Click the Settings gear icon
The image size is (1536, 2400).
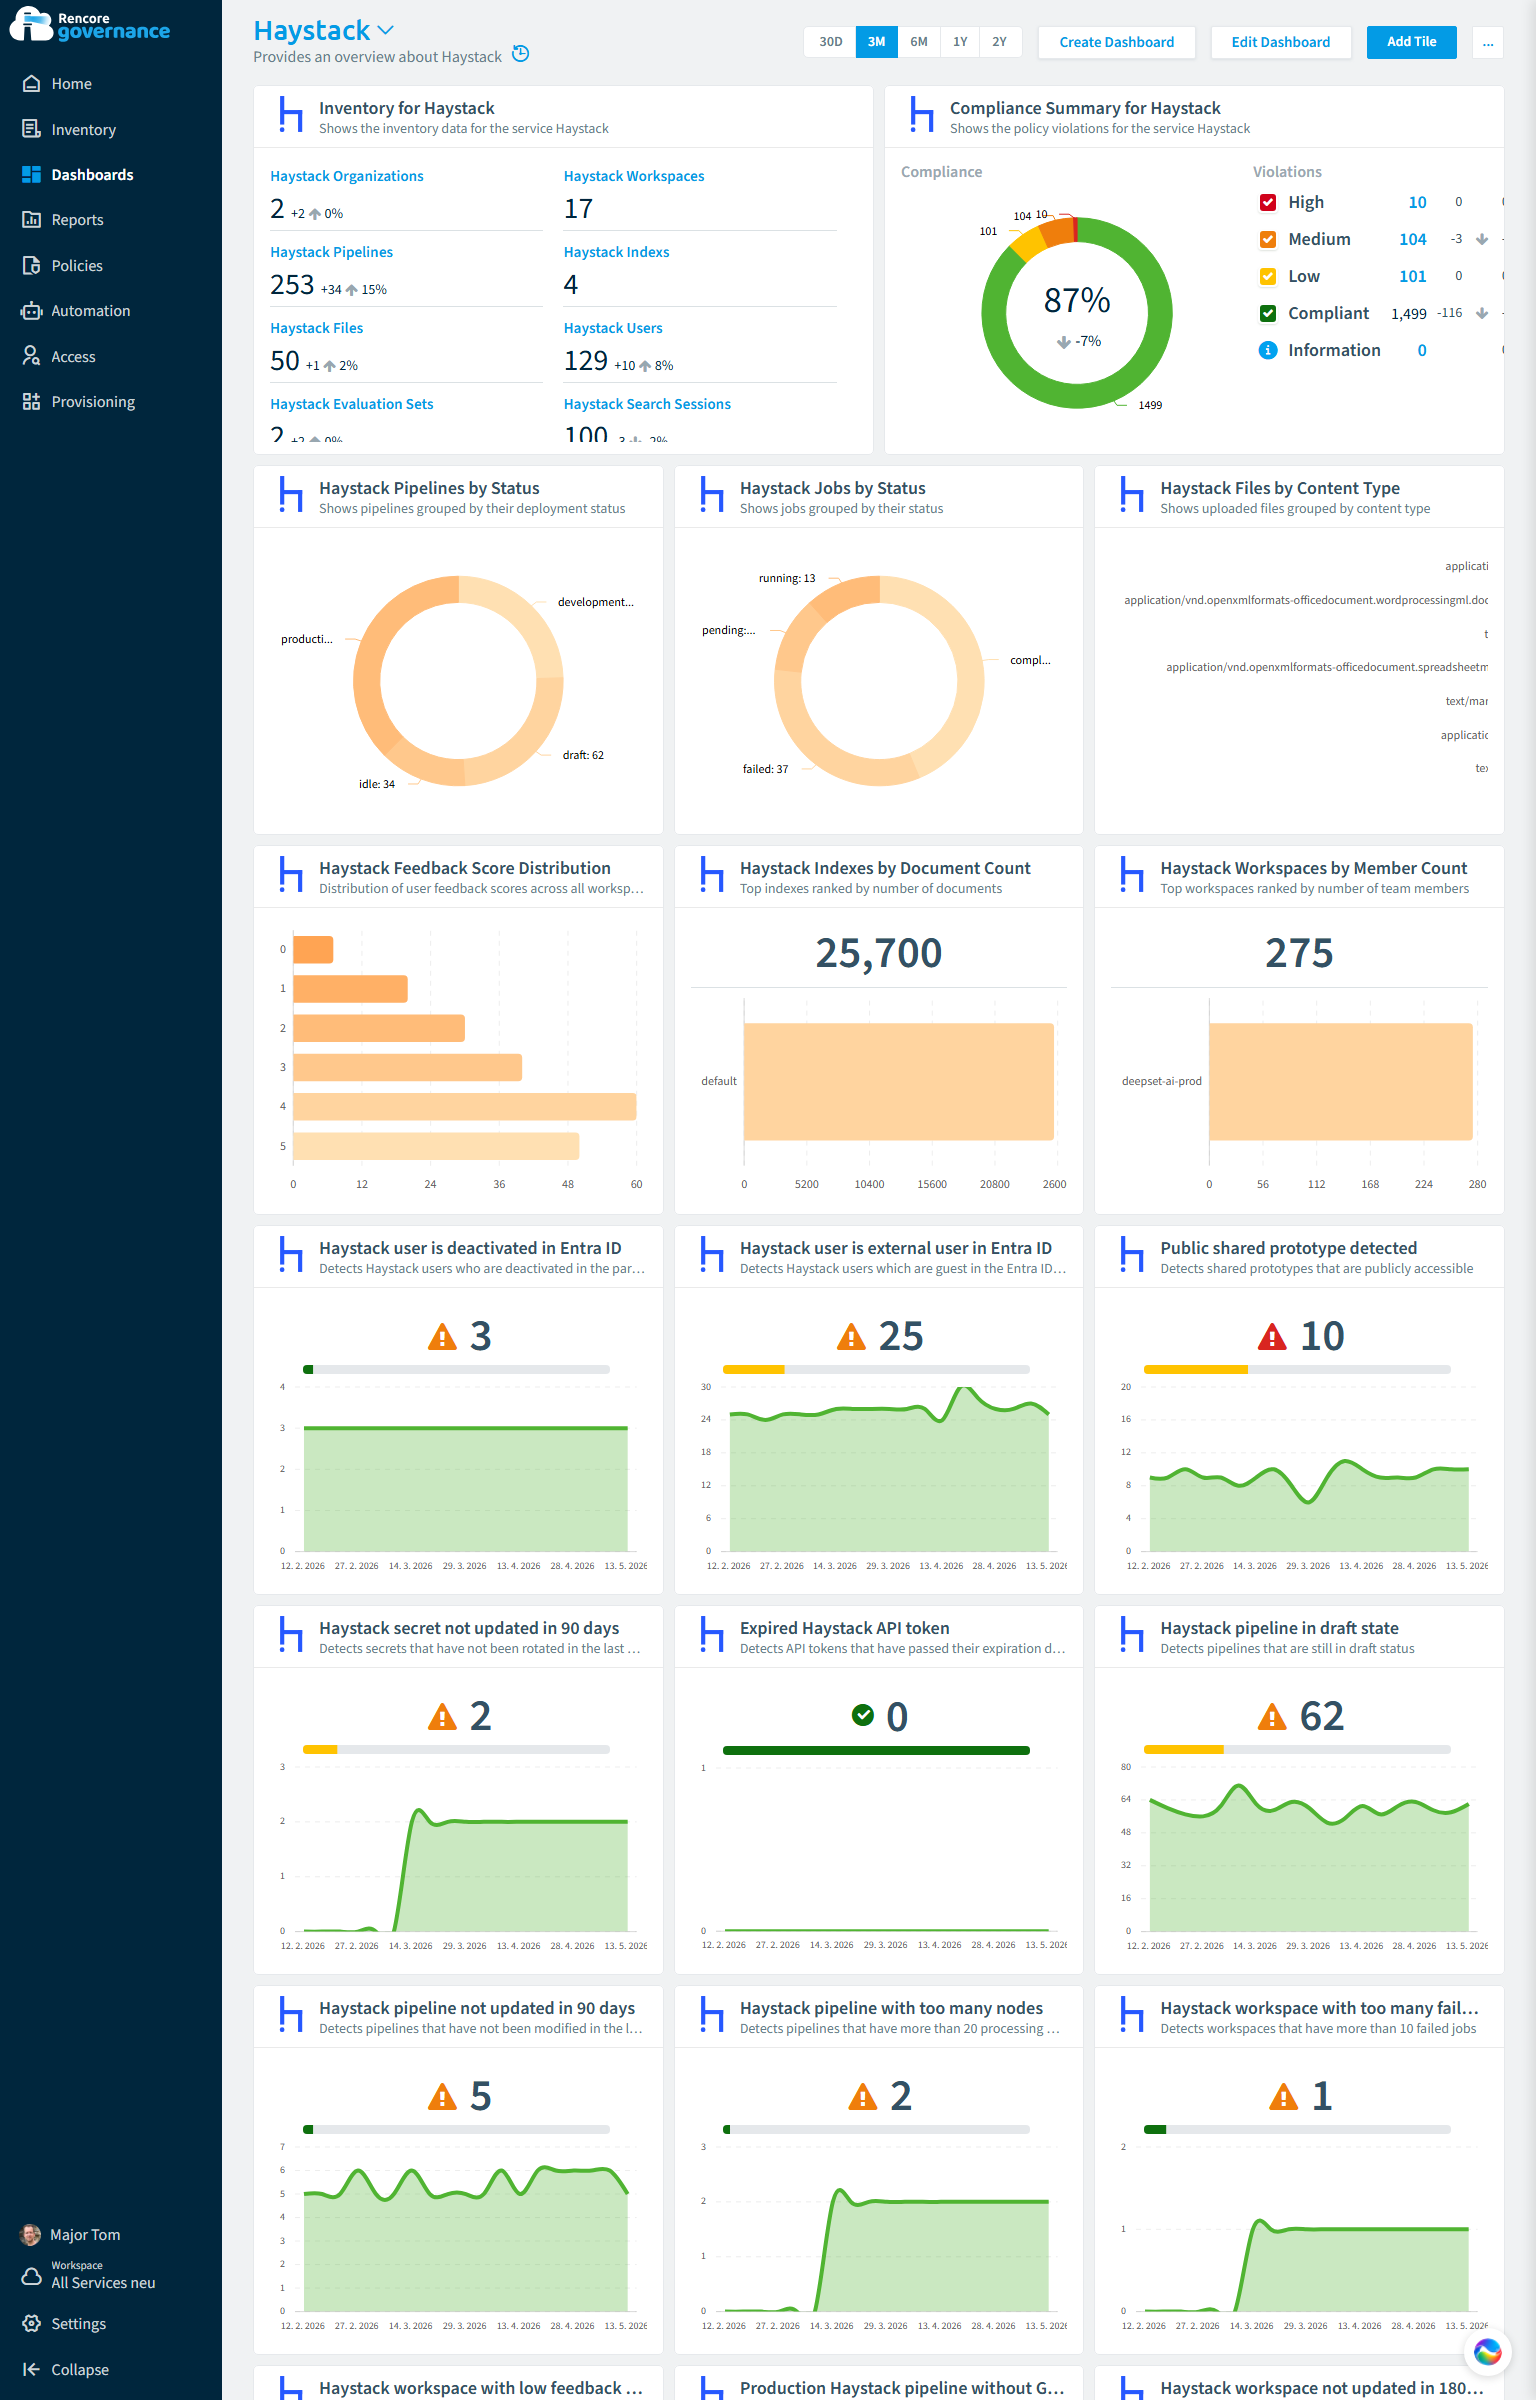[x=31, y=2323]
